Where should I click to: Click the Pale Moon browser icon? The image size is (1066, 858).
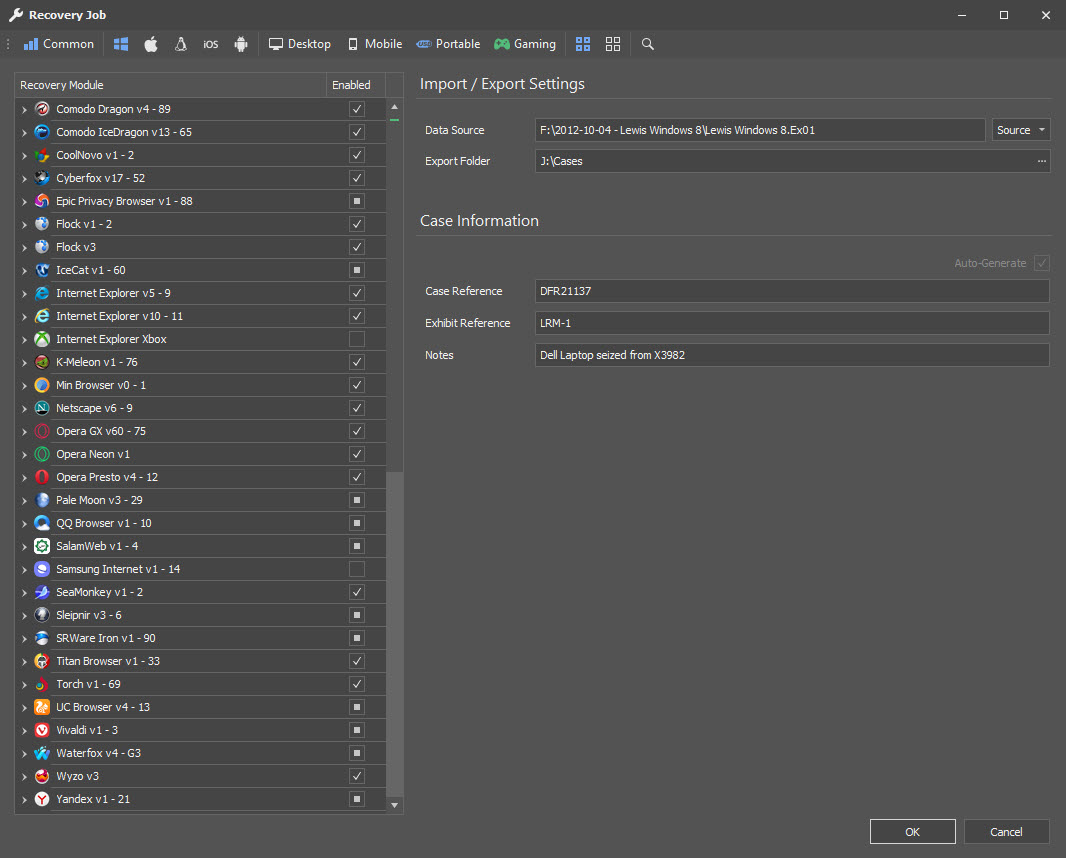[x=42, y=500]
